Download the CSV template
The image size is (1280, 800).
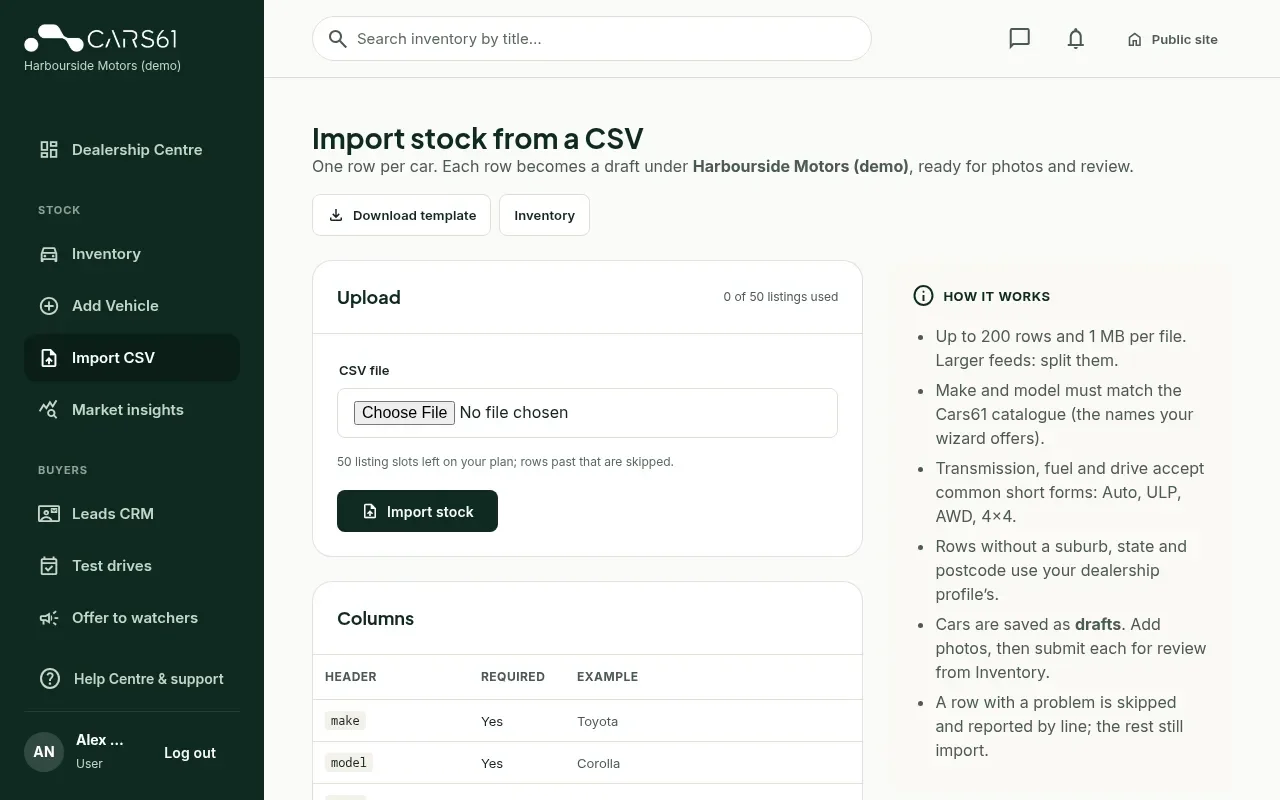(401, 215)
